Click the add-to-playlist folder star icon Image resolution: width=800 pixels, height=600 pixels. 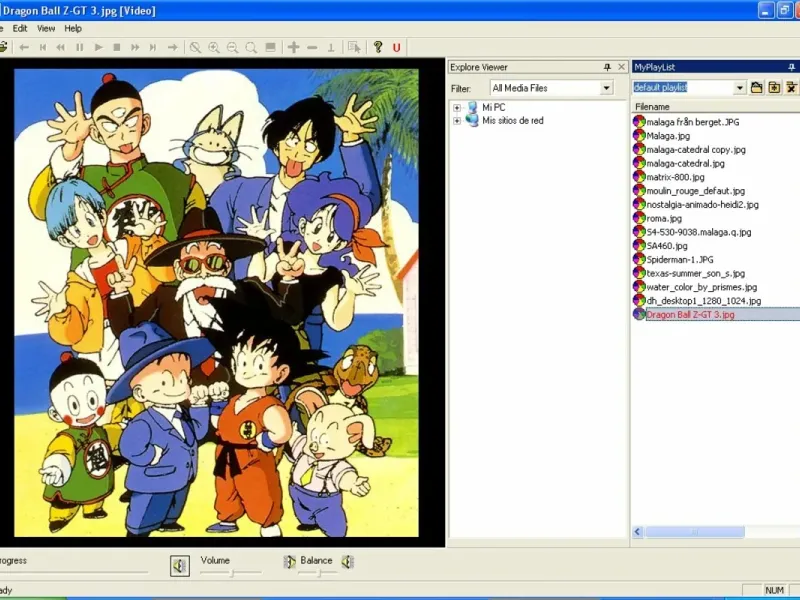[774, 88]
